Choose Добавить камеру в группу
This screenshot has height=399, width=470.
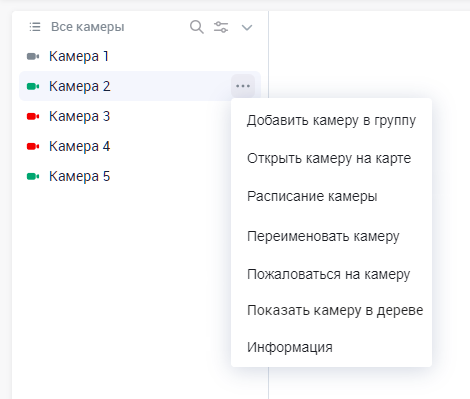(331, 120)
